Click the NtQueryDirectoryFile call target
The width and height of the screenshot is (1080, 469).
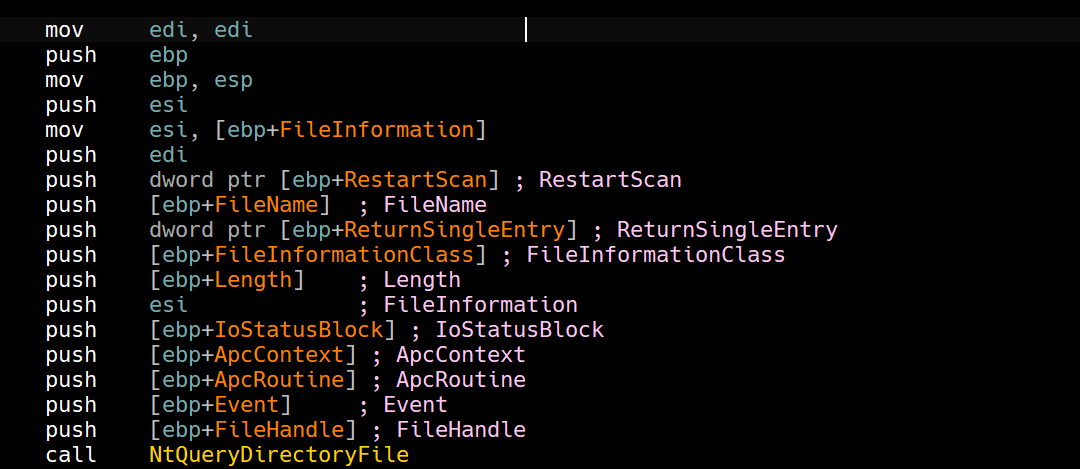tap(278, 455)
